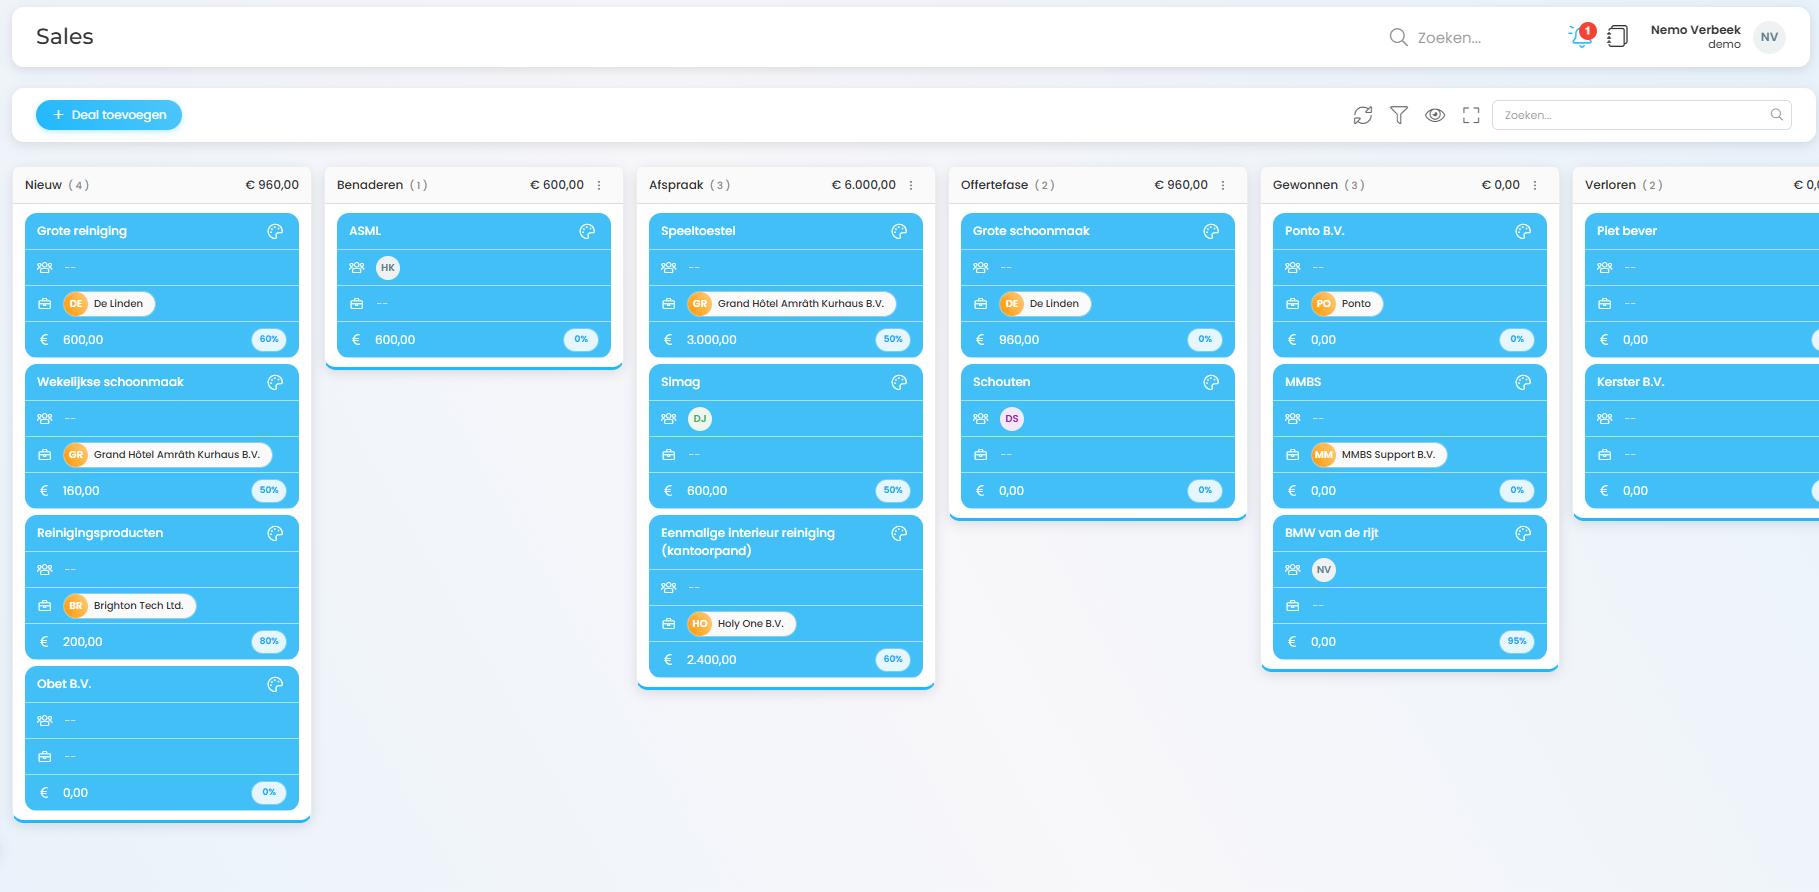Click palette icon on the ASML card
The image size is (1819, 892).
tap(587, 231)
